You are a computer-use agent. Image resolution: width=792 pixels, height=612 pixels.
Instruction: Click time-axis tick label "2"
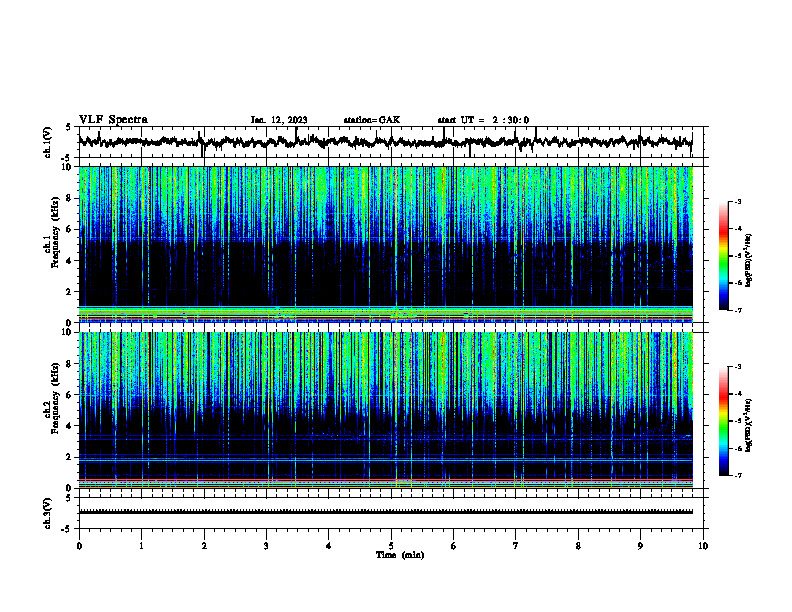point(204,546)
